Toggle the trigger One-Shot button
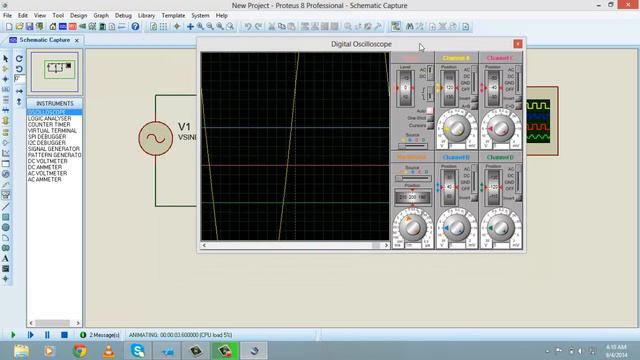 pyautogui.click(x=430, y=118)
